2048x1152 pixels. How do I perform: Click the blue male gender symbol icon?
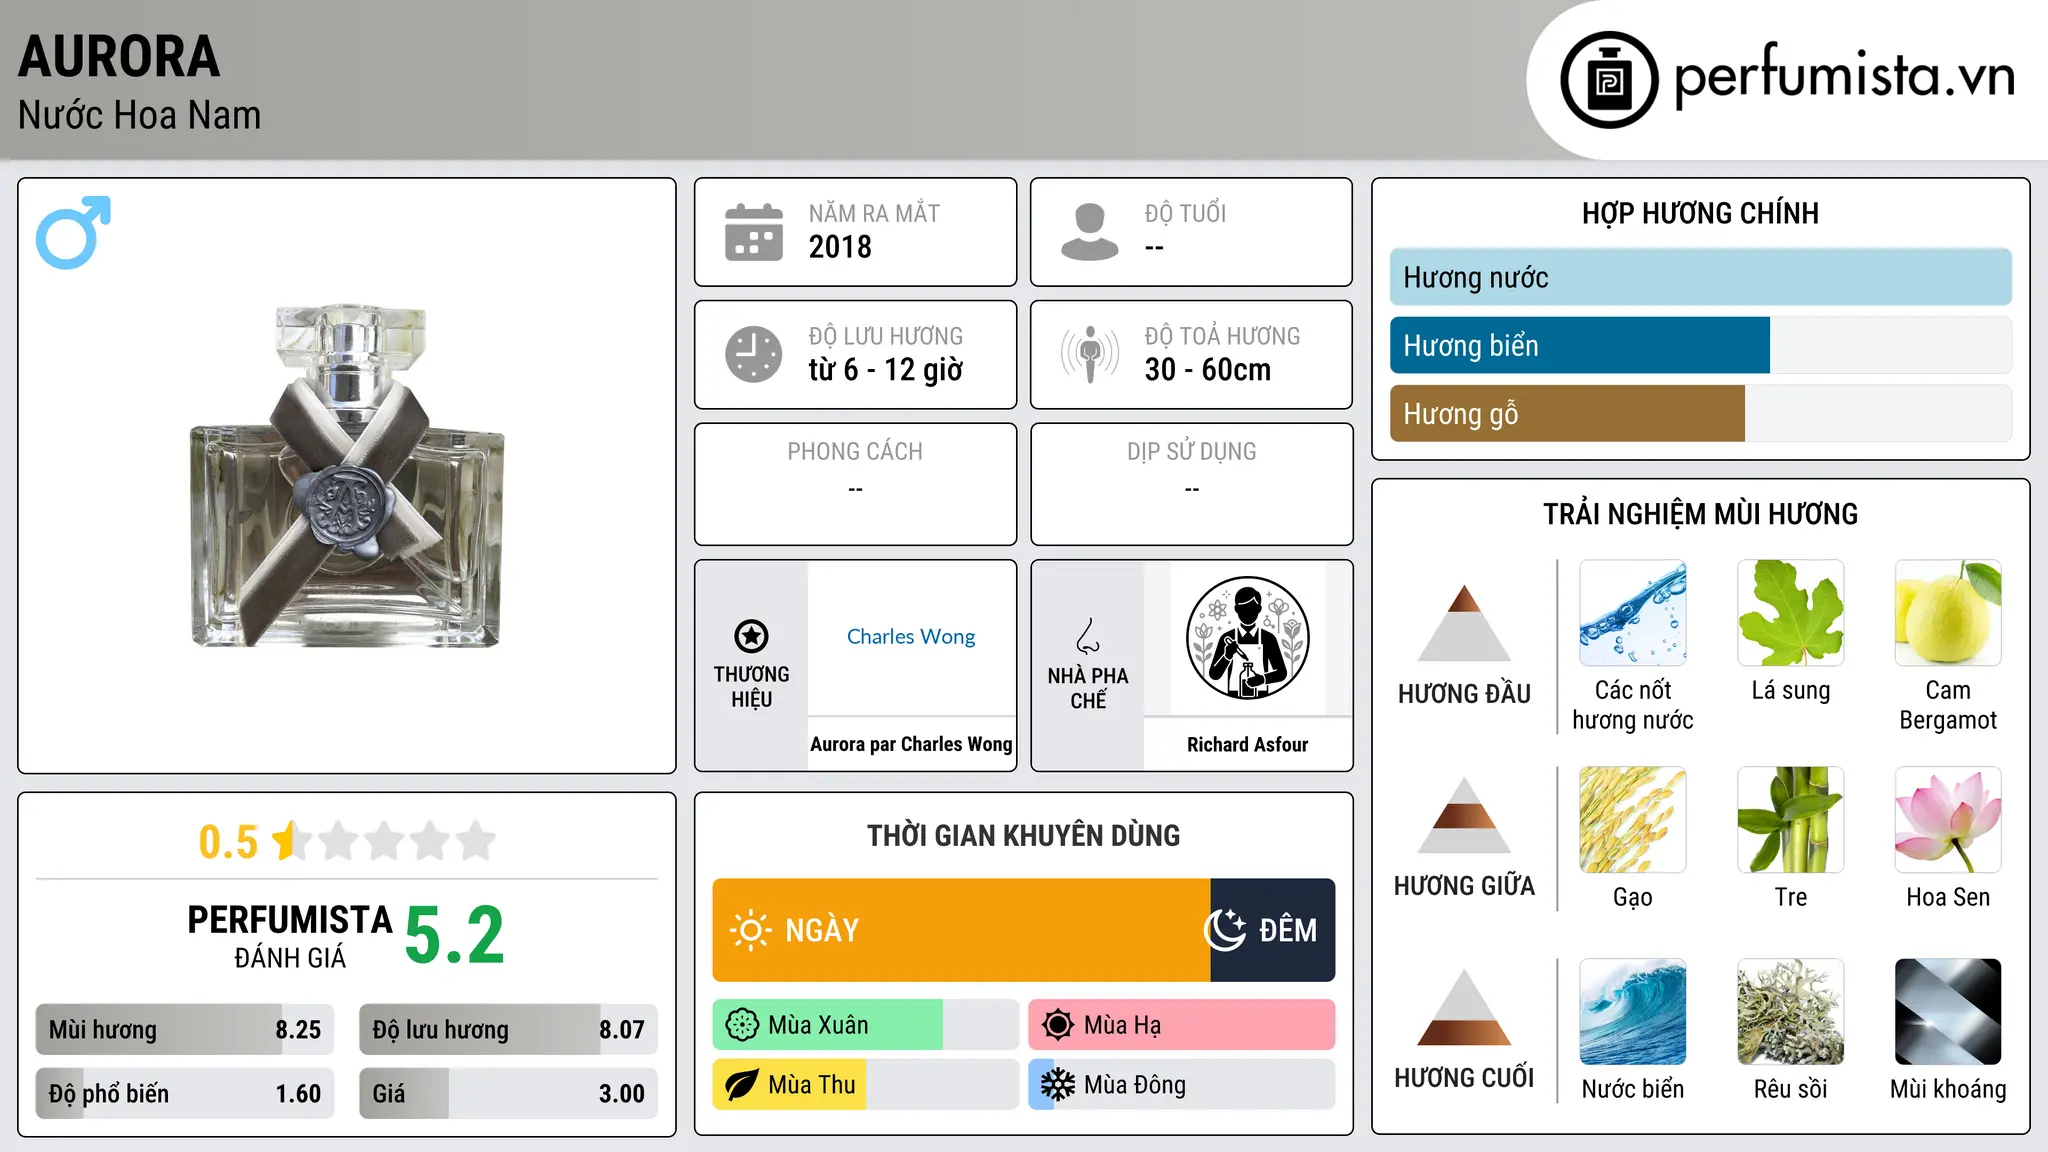coord(73,232)
